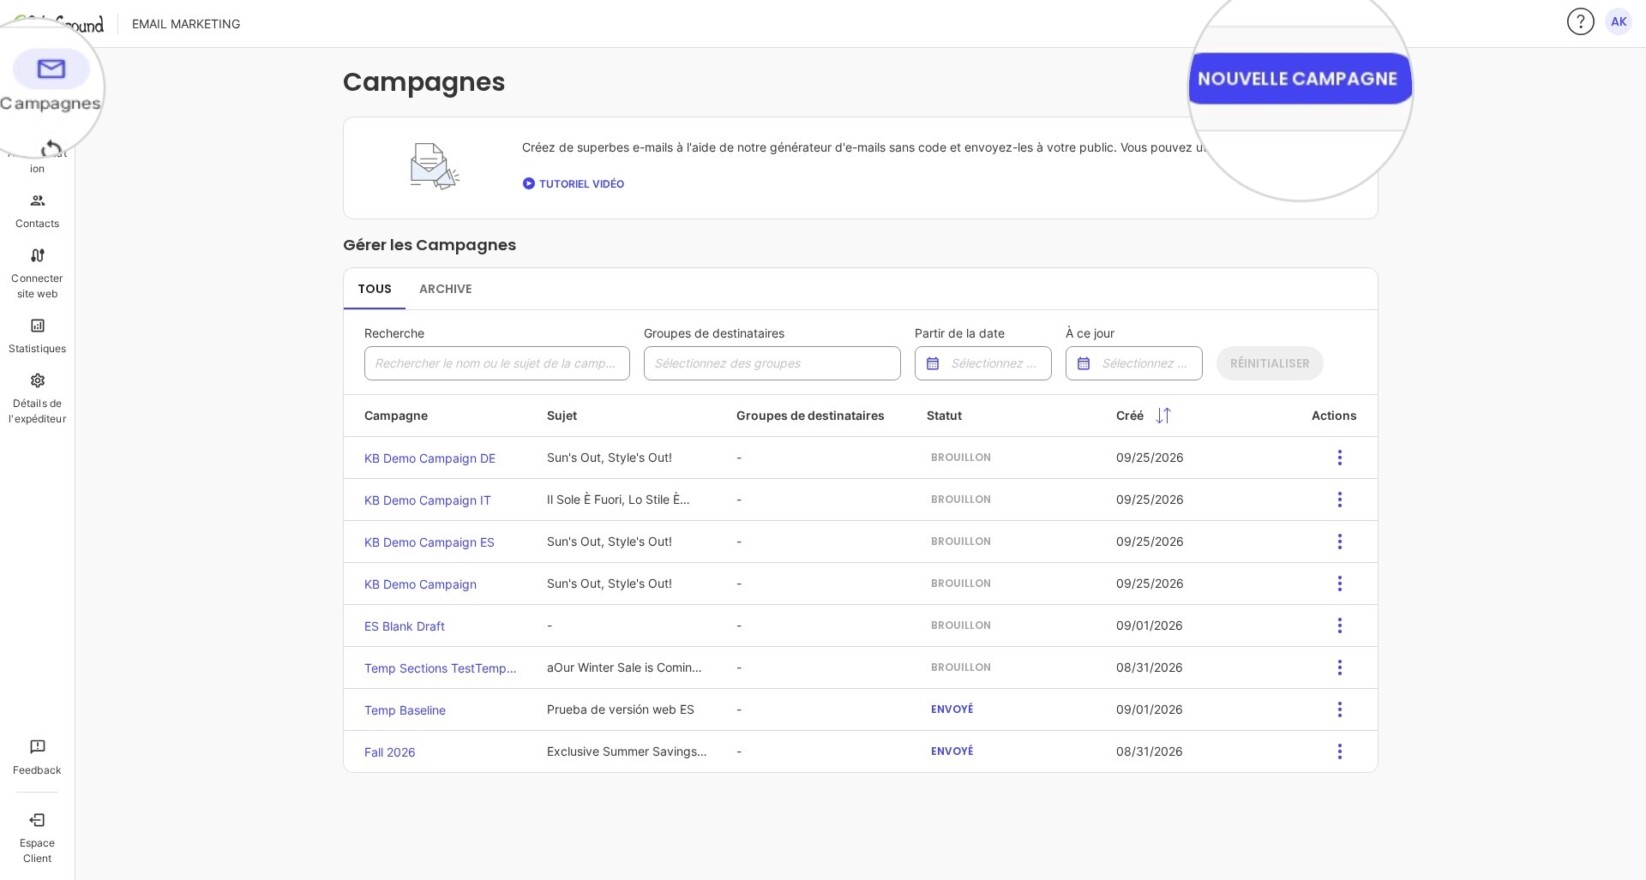The height and width of the screenshot is (880, 1646).
Task: Click the Statut column header
Action: click(x=944, y=415)
